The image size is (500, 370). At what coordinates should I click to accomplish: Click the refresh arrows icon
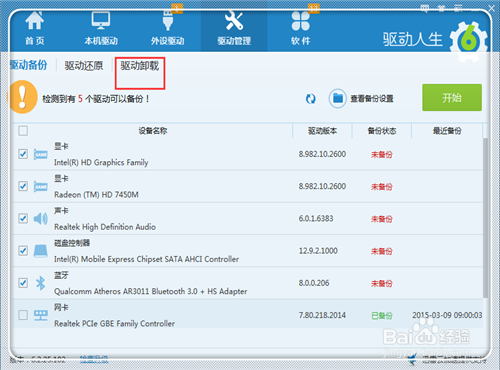pyautogui.click(x=311, y=99)
